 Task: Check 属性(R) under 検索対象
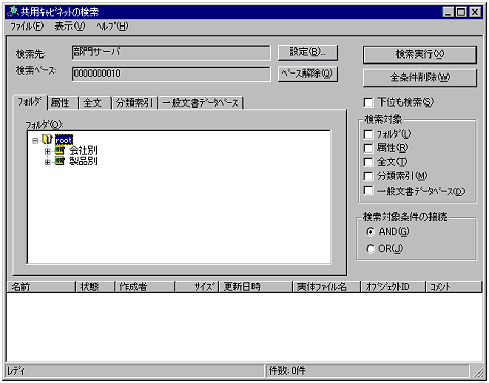pos(368,148)
